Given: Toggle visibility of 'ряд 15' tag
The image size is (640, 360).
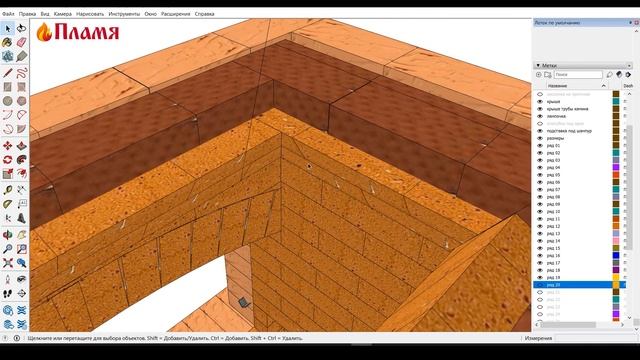Looking at the screenshot, I should [540, 249].
